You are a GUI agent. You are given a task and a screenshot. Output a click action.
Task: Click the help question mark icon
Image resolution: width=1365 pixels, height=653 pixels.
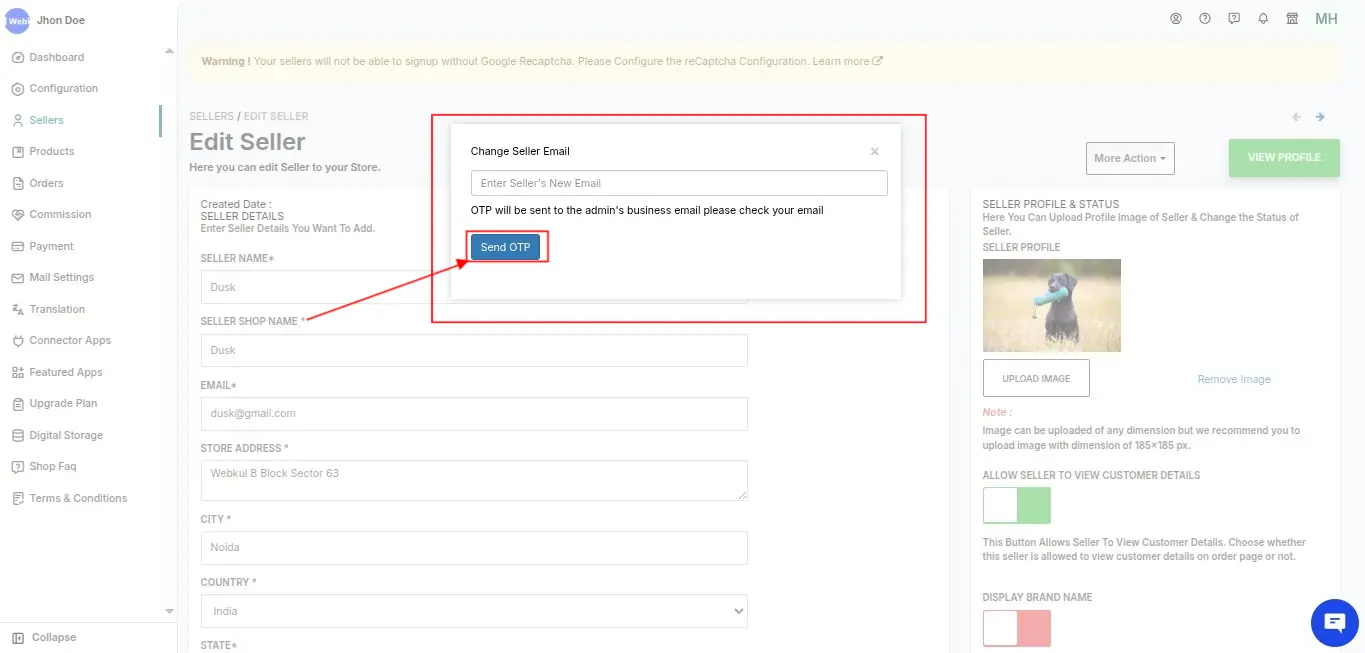point(1205,18)
